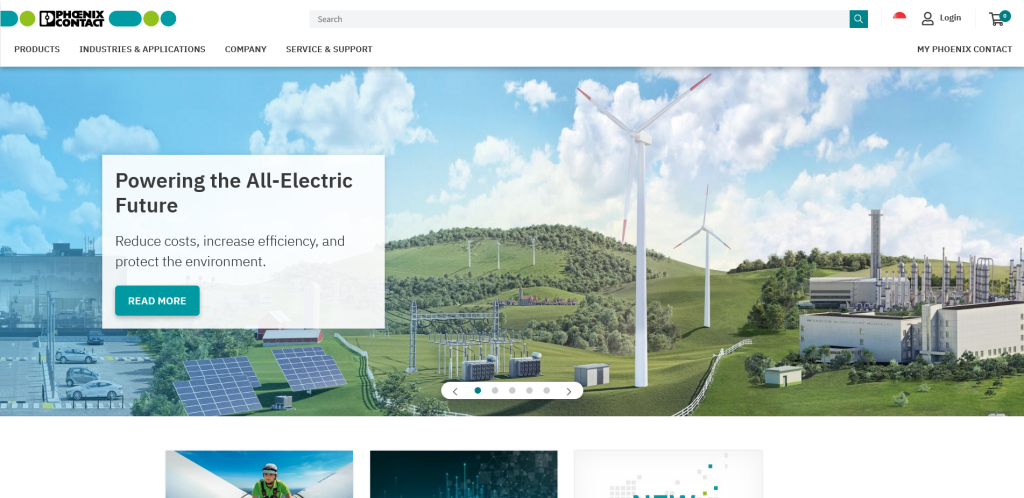Select the fifth carousel dot
Viewport: 1024px width, 498px height.
tap(547, 390)
